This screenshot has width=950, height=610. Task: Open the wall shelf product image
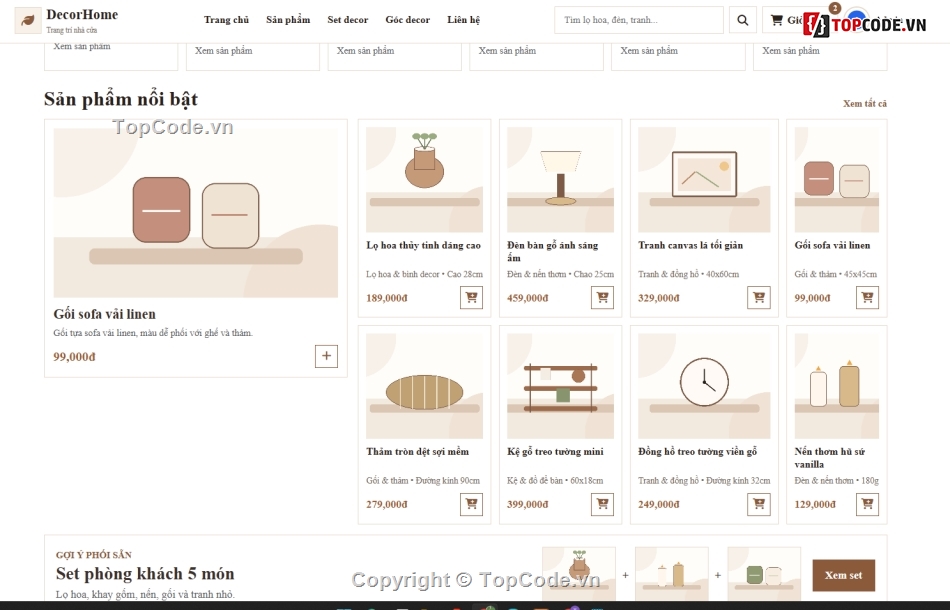(560, 386)
